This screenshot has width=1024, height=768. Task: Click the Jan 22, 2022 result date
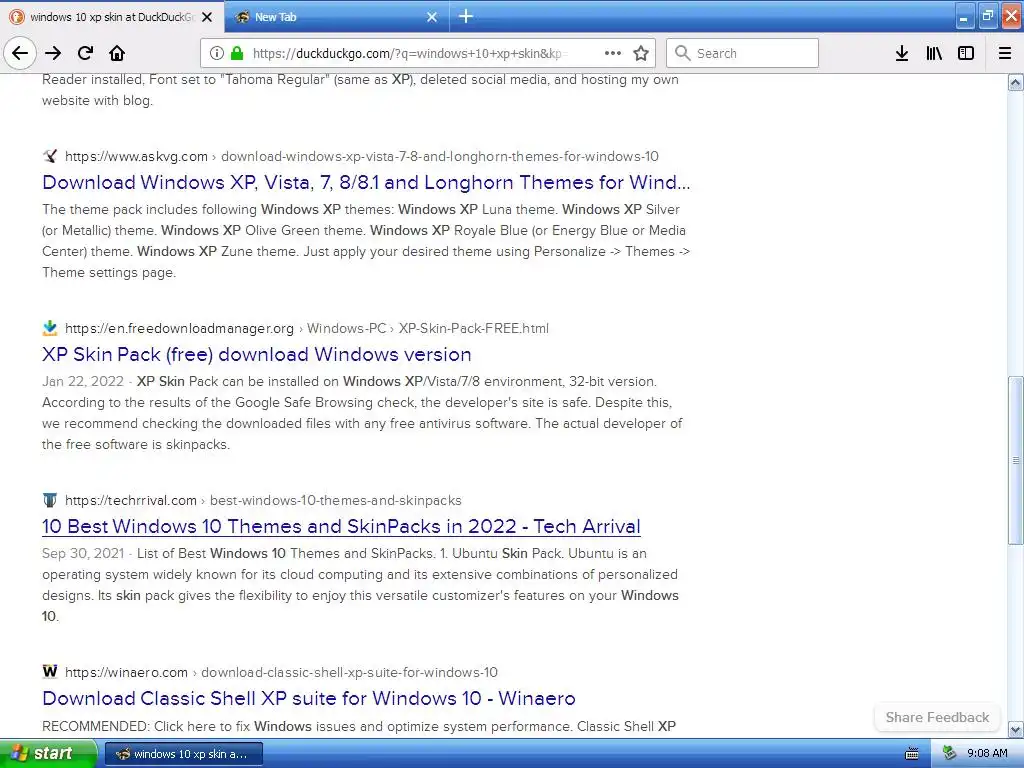83,381
